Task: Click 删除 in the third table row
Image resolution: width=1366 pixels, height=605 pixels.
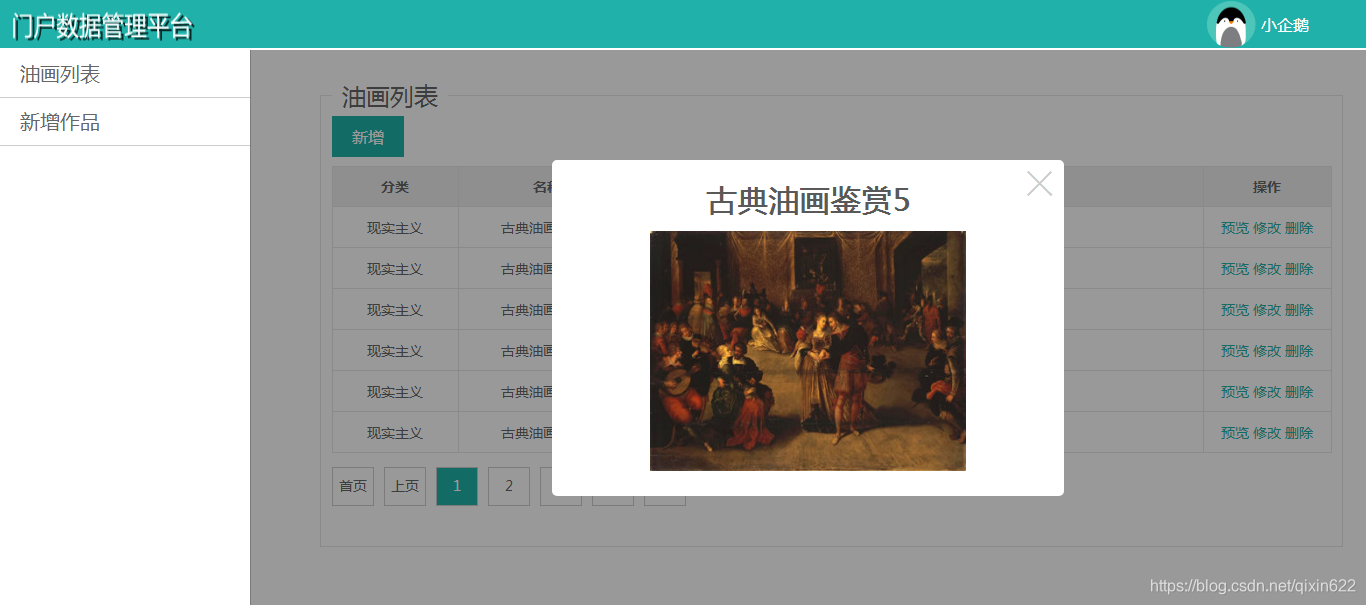Action: tap(1299, 310)
